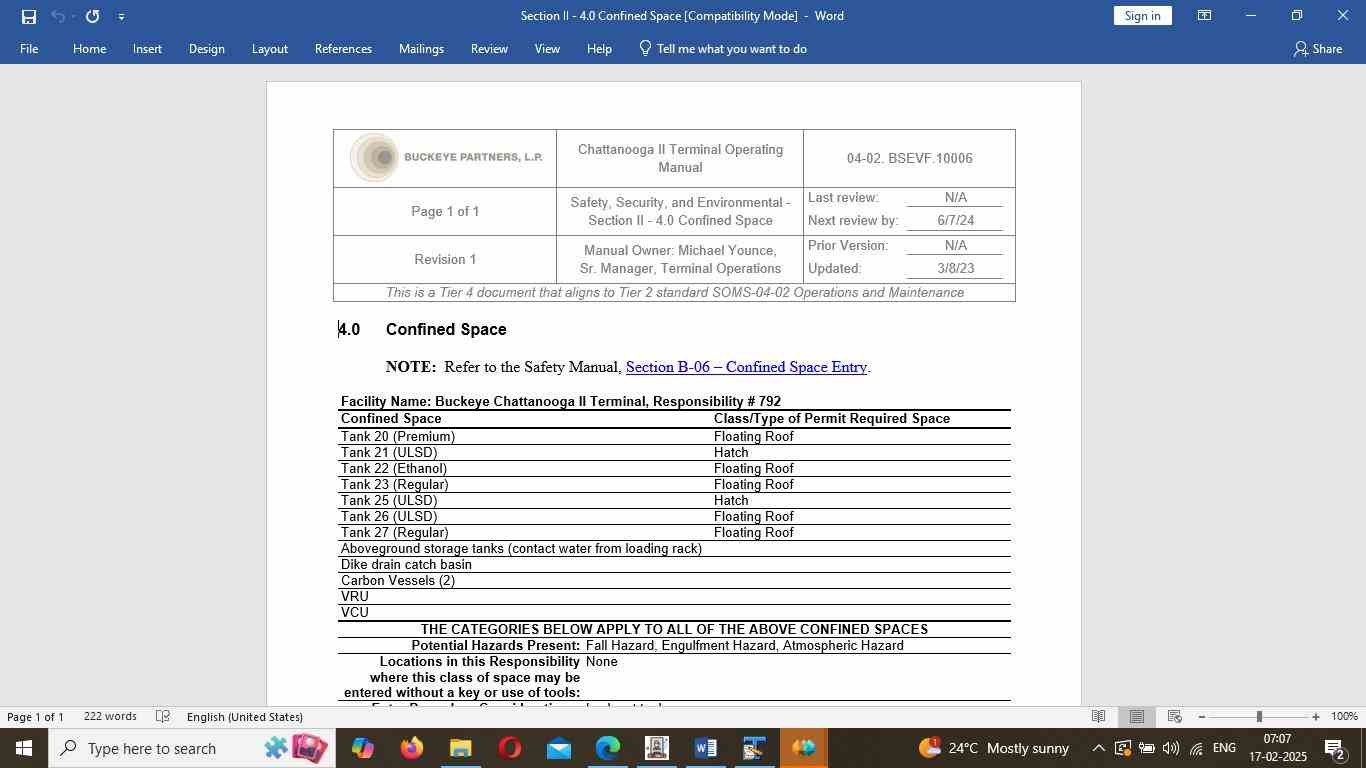Follow the Section B-06 Confined Space Entry link

(746, 367)
